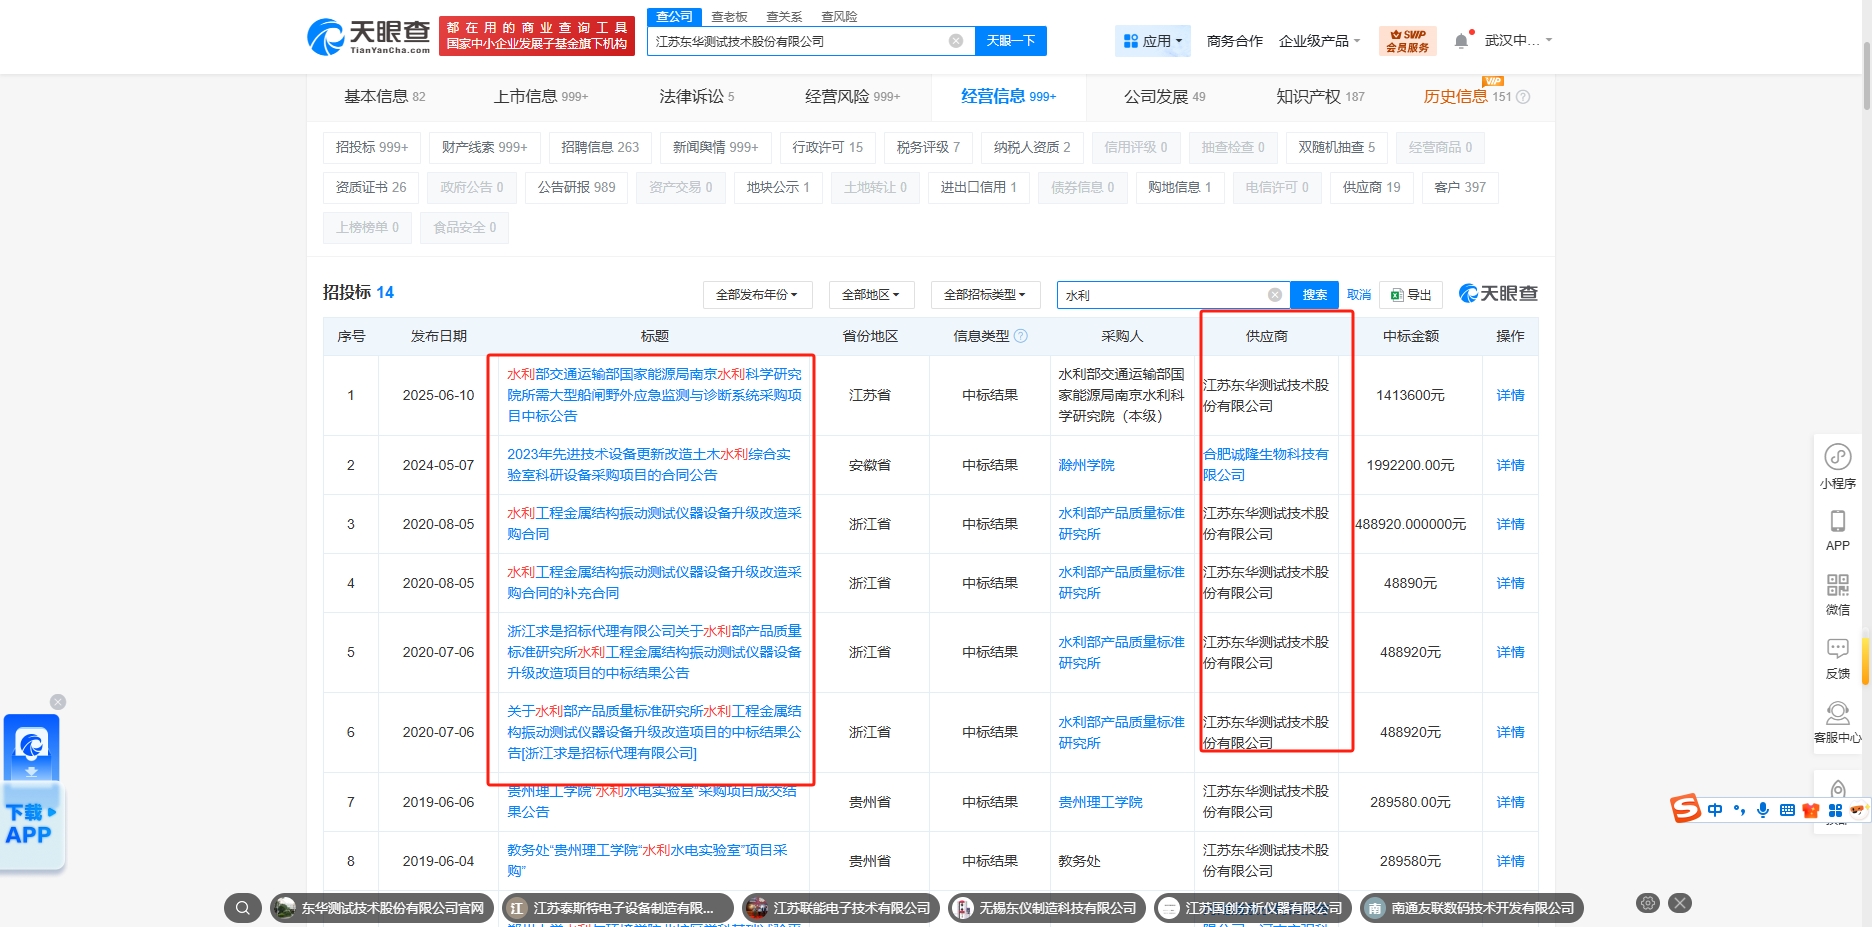Open 2023年先进技术设备更新改造 bid title
Viewport: 1872px width, 927px height.
tap(649, 465)
